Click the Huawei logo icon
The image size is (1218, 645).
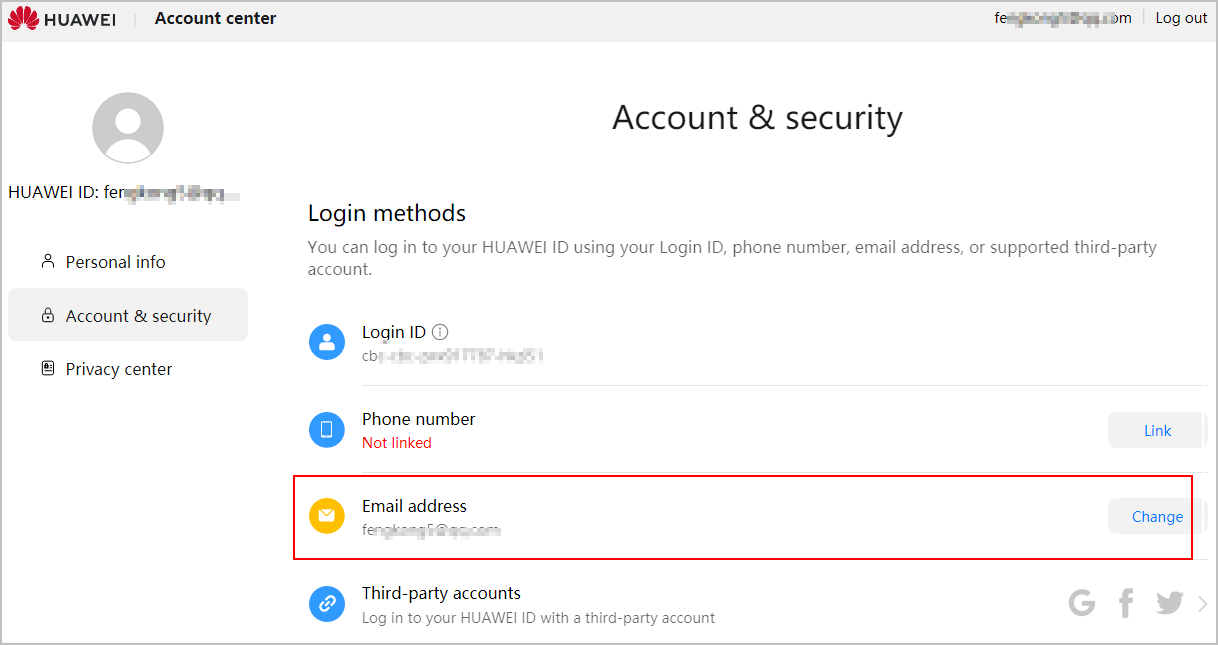[x=24, y=18]
